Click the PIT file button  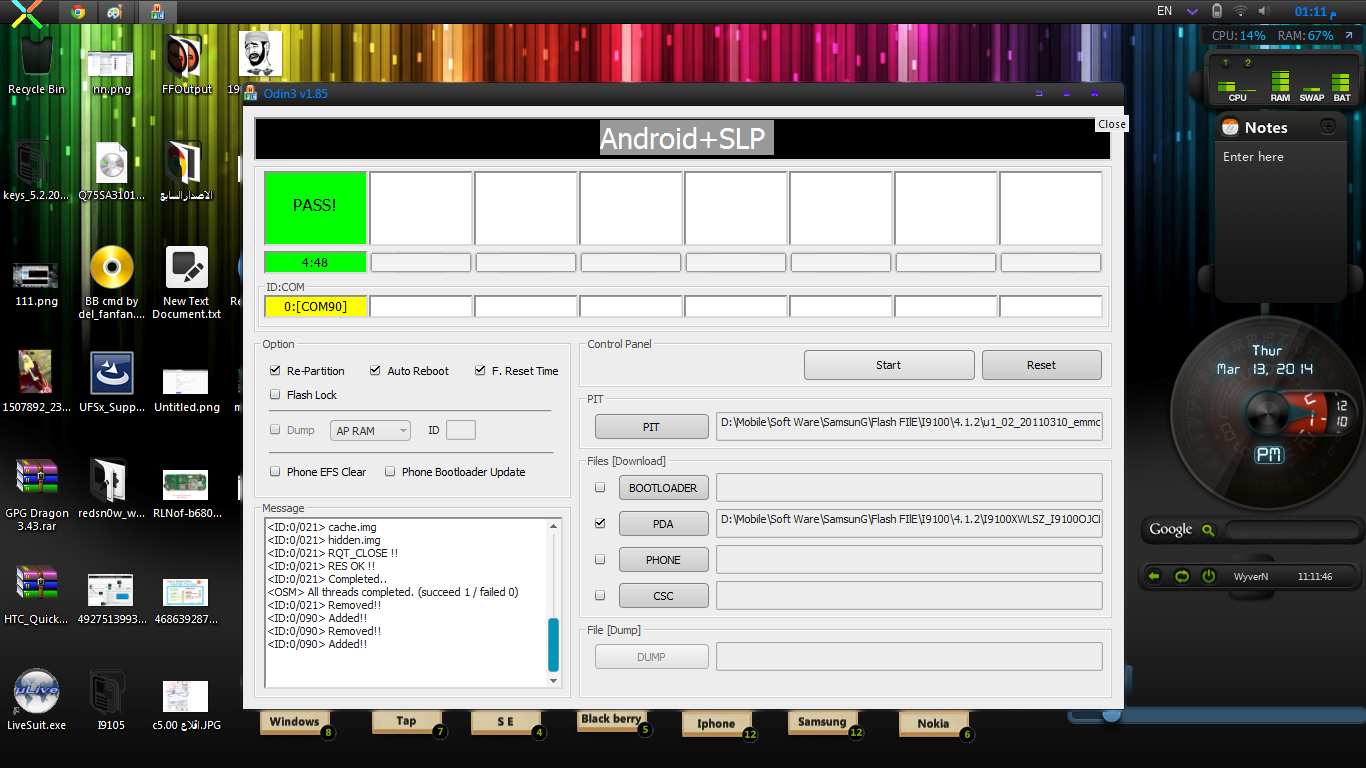(651, 427)
